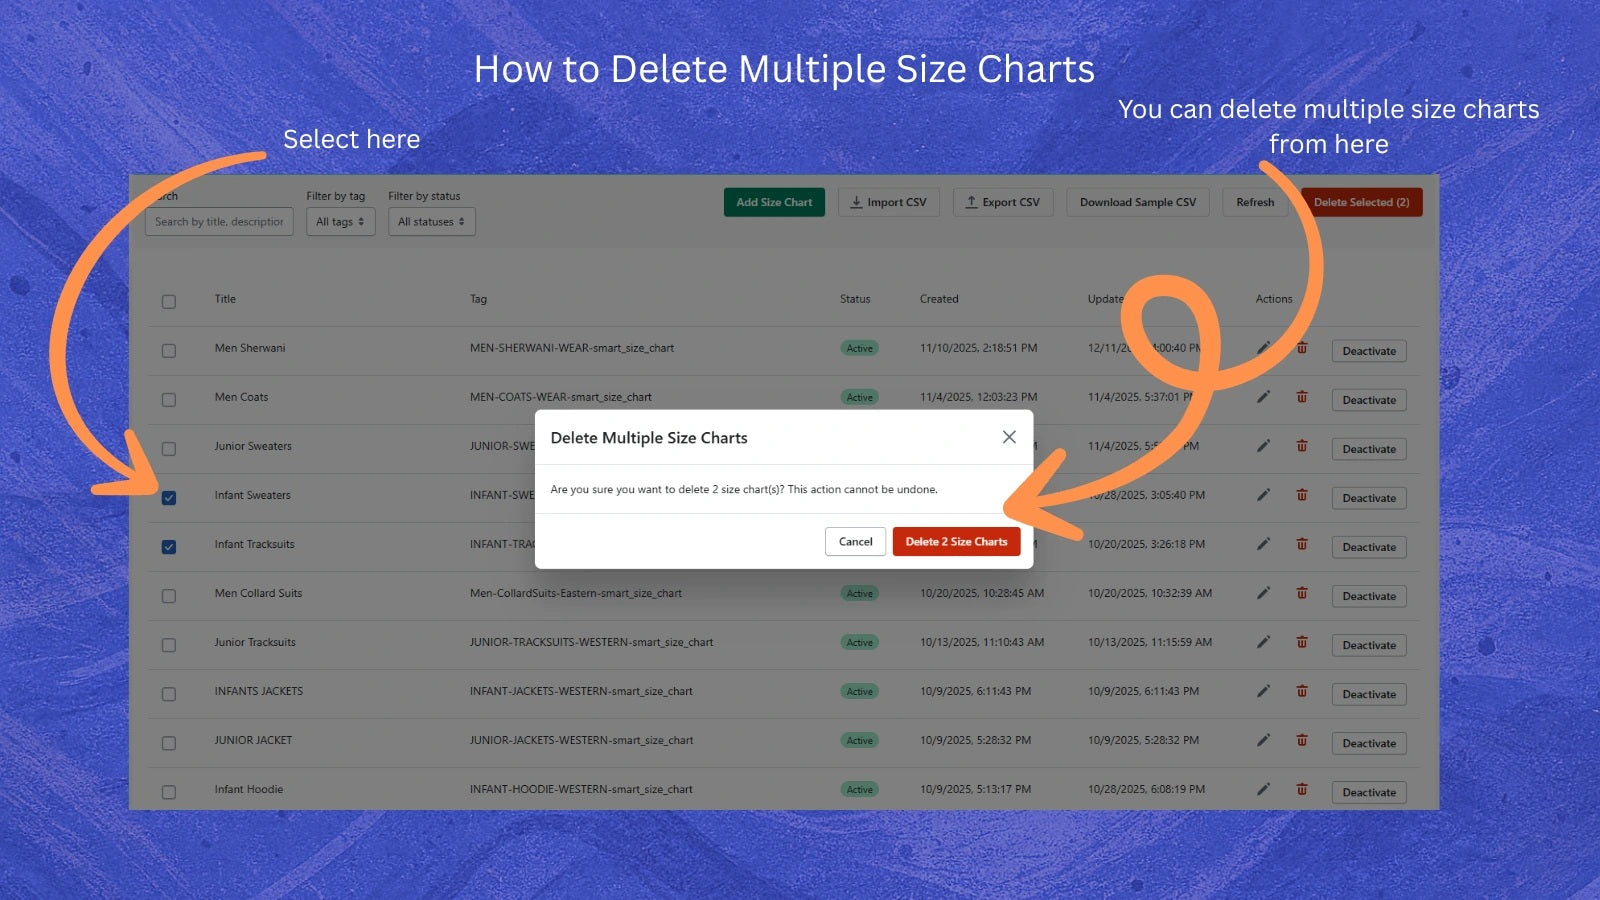
Task: Click the search by title input field
Action: [219, 221]
